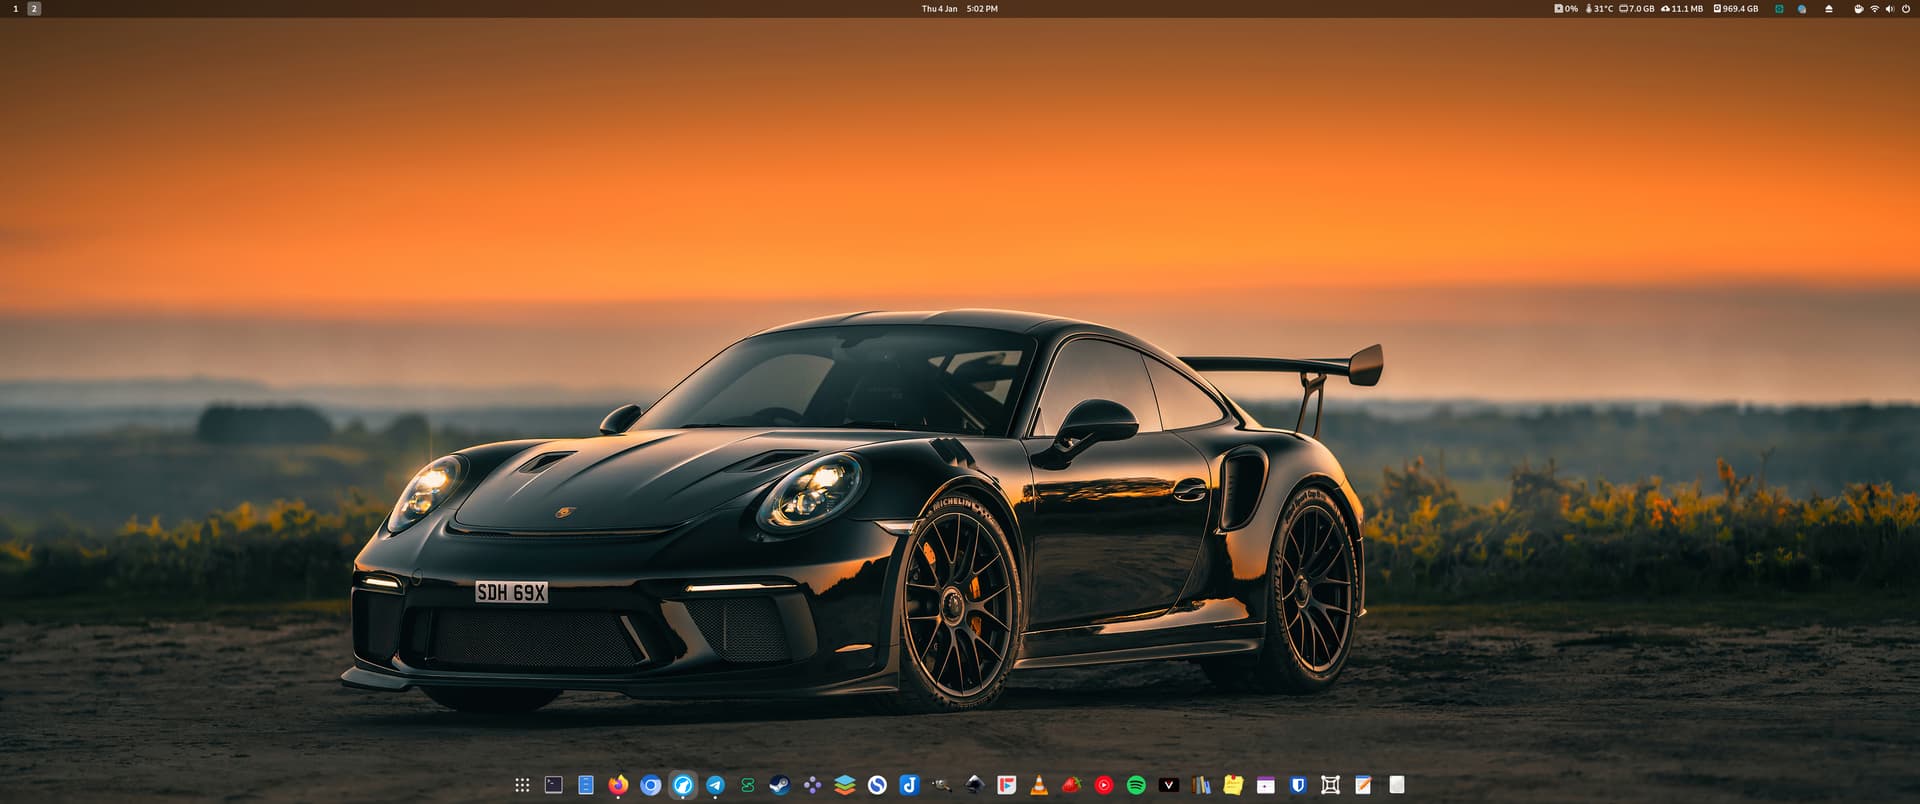Open the Show Applications grid
The image size is (1920, 804).
coord(522,785)
